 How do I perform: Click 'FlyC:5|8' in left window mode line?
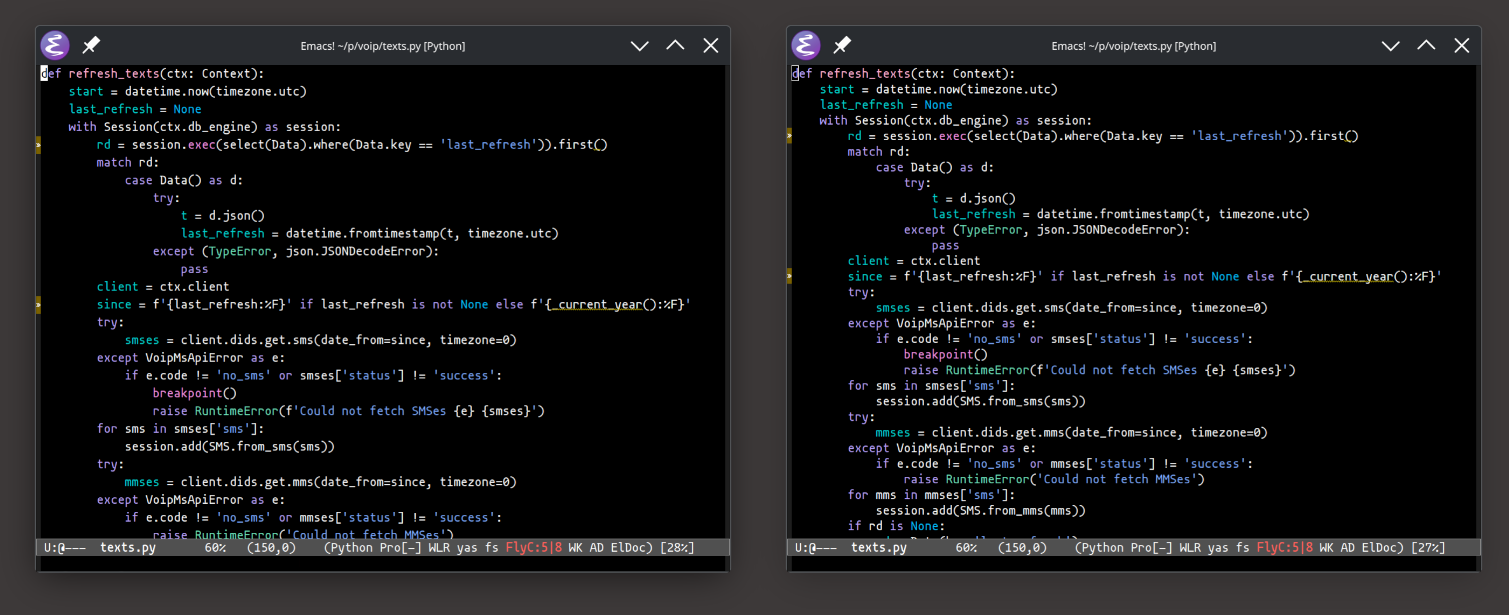(534, 548)
